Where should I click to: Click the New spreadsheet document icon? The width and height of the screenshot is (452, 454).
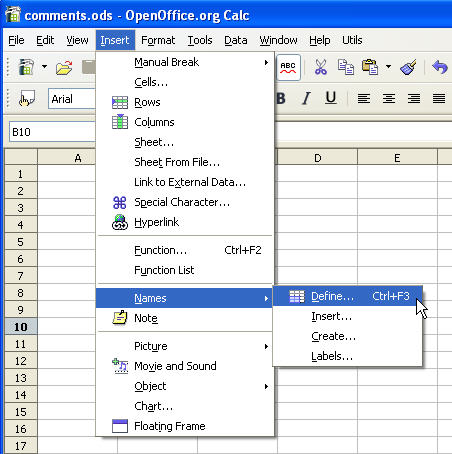(26, 67)
